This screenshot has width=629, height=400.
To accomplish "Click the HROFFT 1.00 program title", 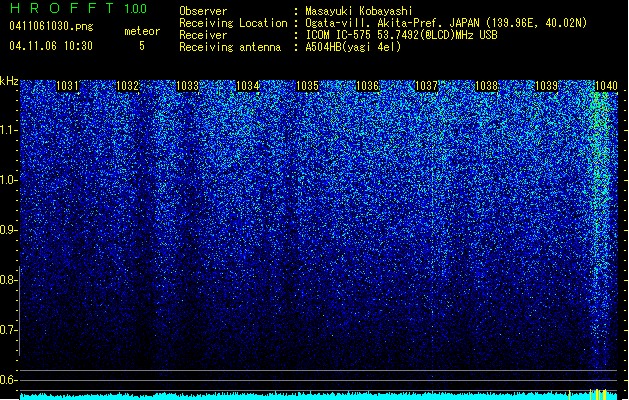I will click(x=78, y=8).
